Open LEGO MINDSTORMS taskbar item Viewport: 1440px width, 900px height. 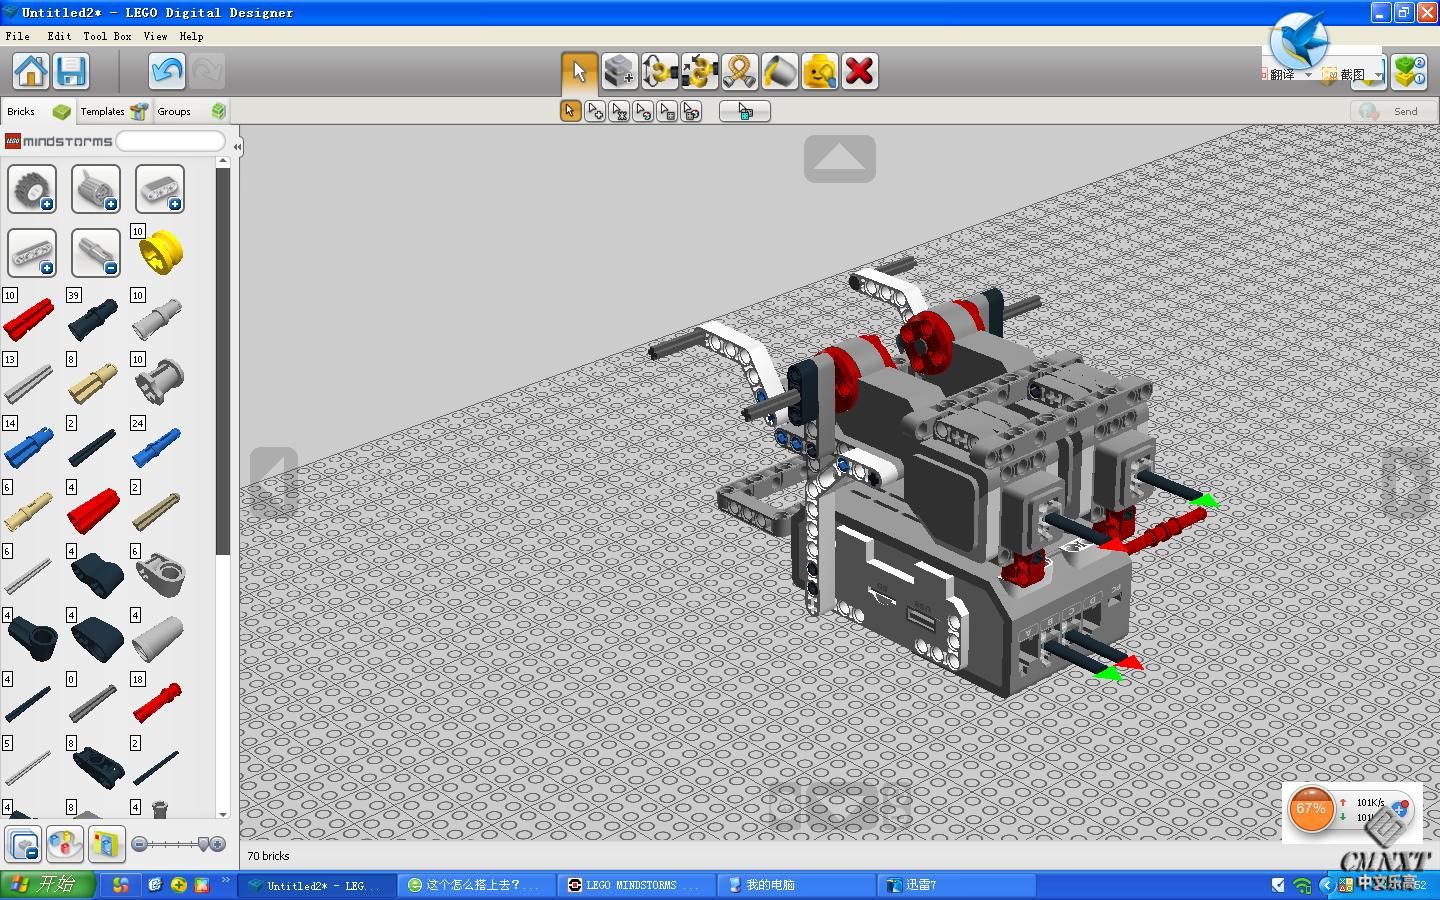(635, 885)
